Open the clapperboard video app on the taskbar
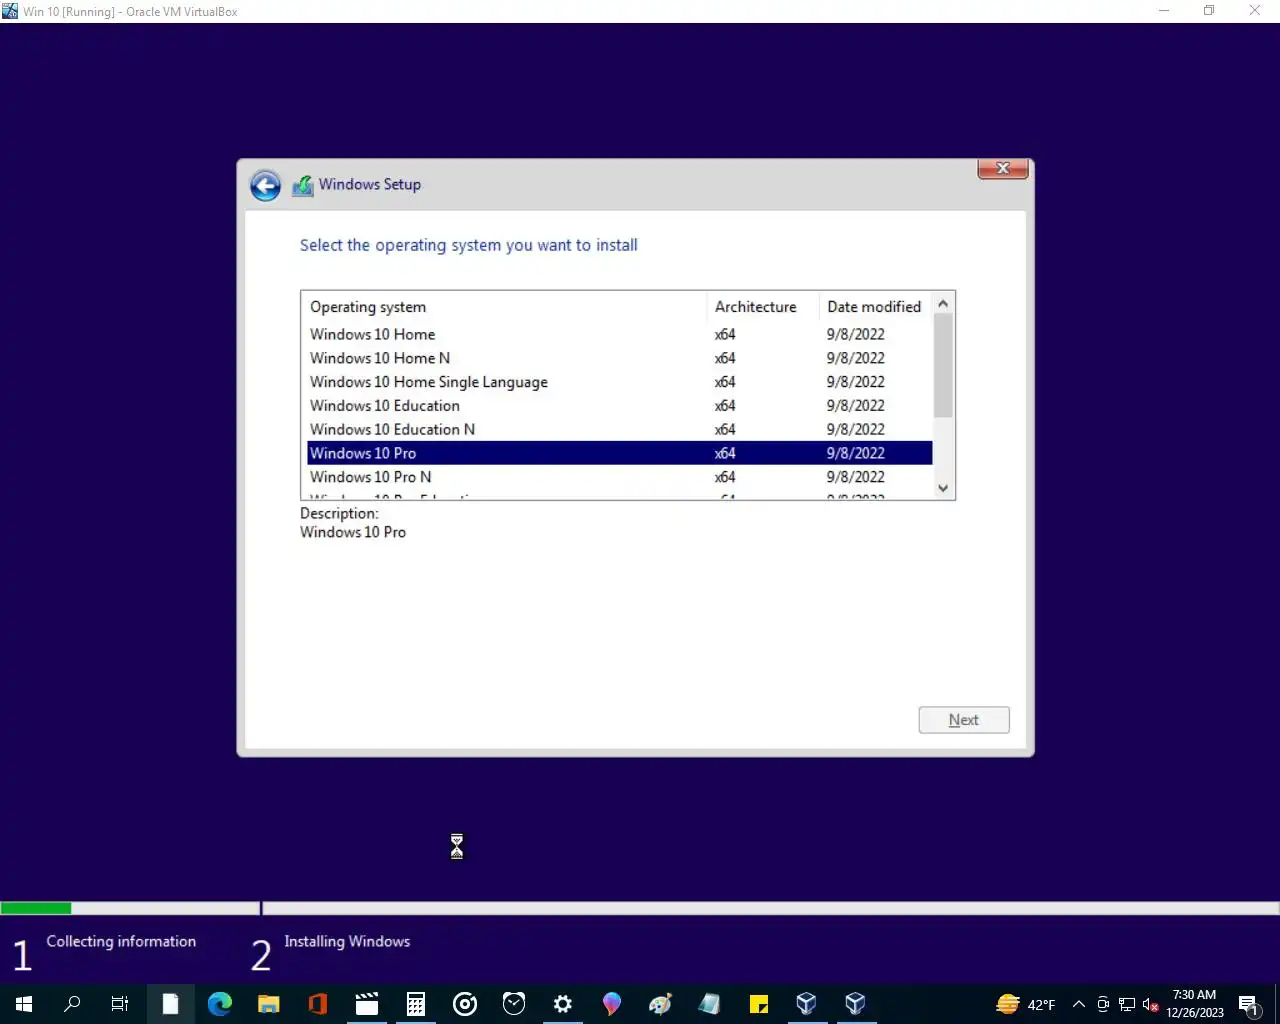This screenshot has height=1024, width=1280. (x=367, y=1004)
